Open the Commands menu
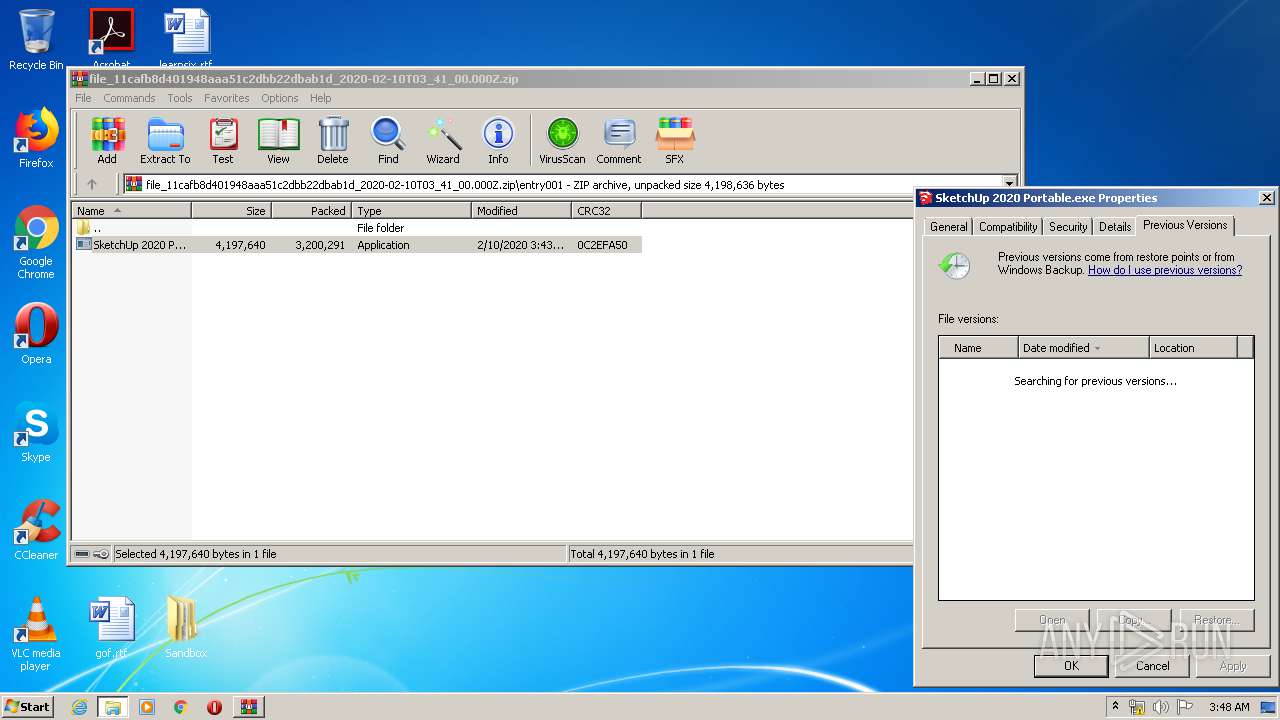Screen dimensions: 1280x720 click(129, 98)
